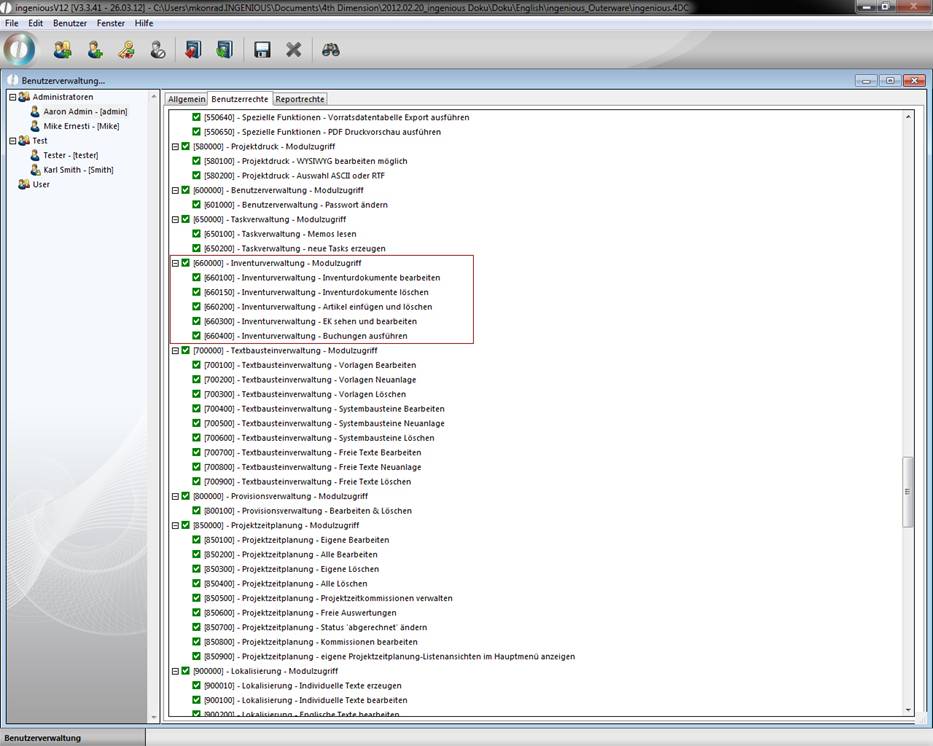Select the Allgemein tab
Image resolution: width=933 pixels, height=746 pixels.
pos(186,99)
